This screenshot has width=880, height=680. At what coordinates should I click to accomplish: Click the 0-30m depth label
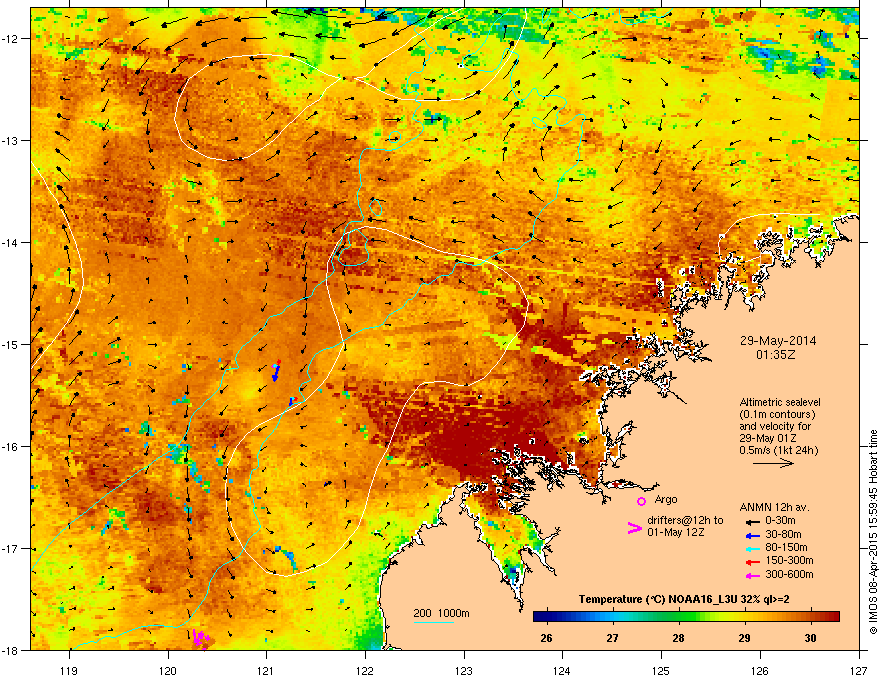pos(780,521)
